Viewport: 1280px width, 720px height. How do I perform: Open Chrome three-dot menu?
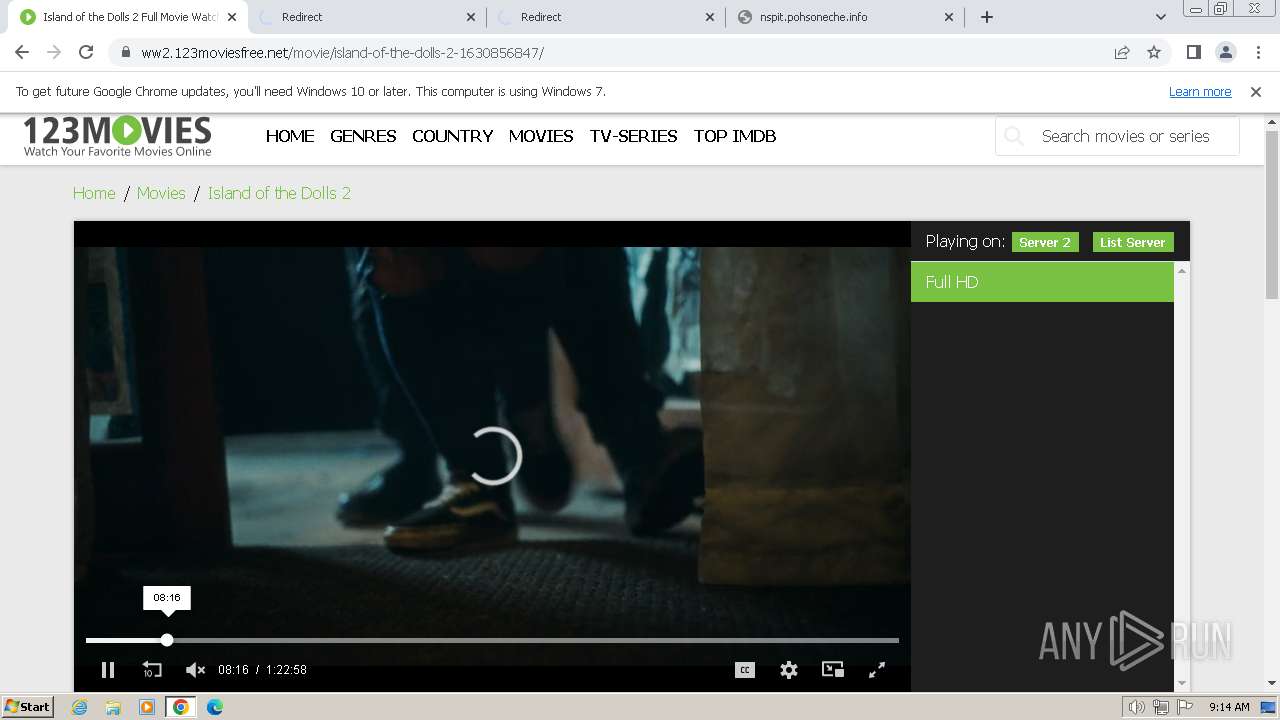(1258, 52)
